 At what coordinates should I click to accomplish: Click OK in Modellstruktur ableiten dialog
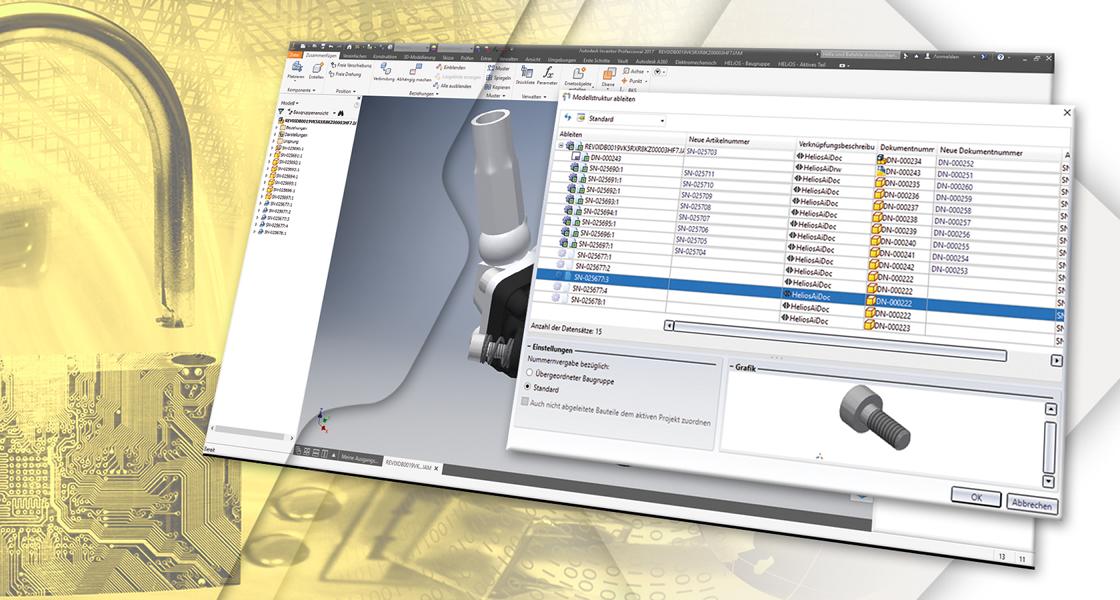(976, 497)
